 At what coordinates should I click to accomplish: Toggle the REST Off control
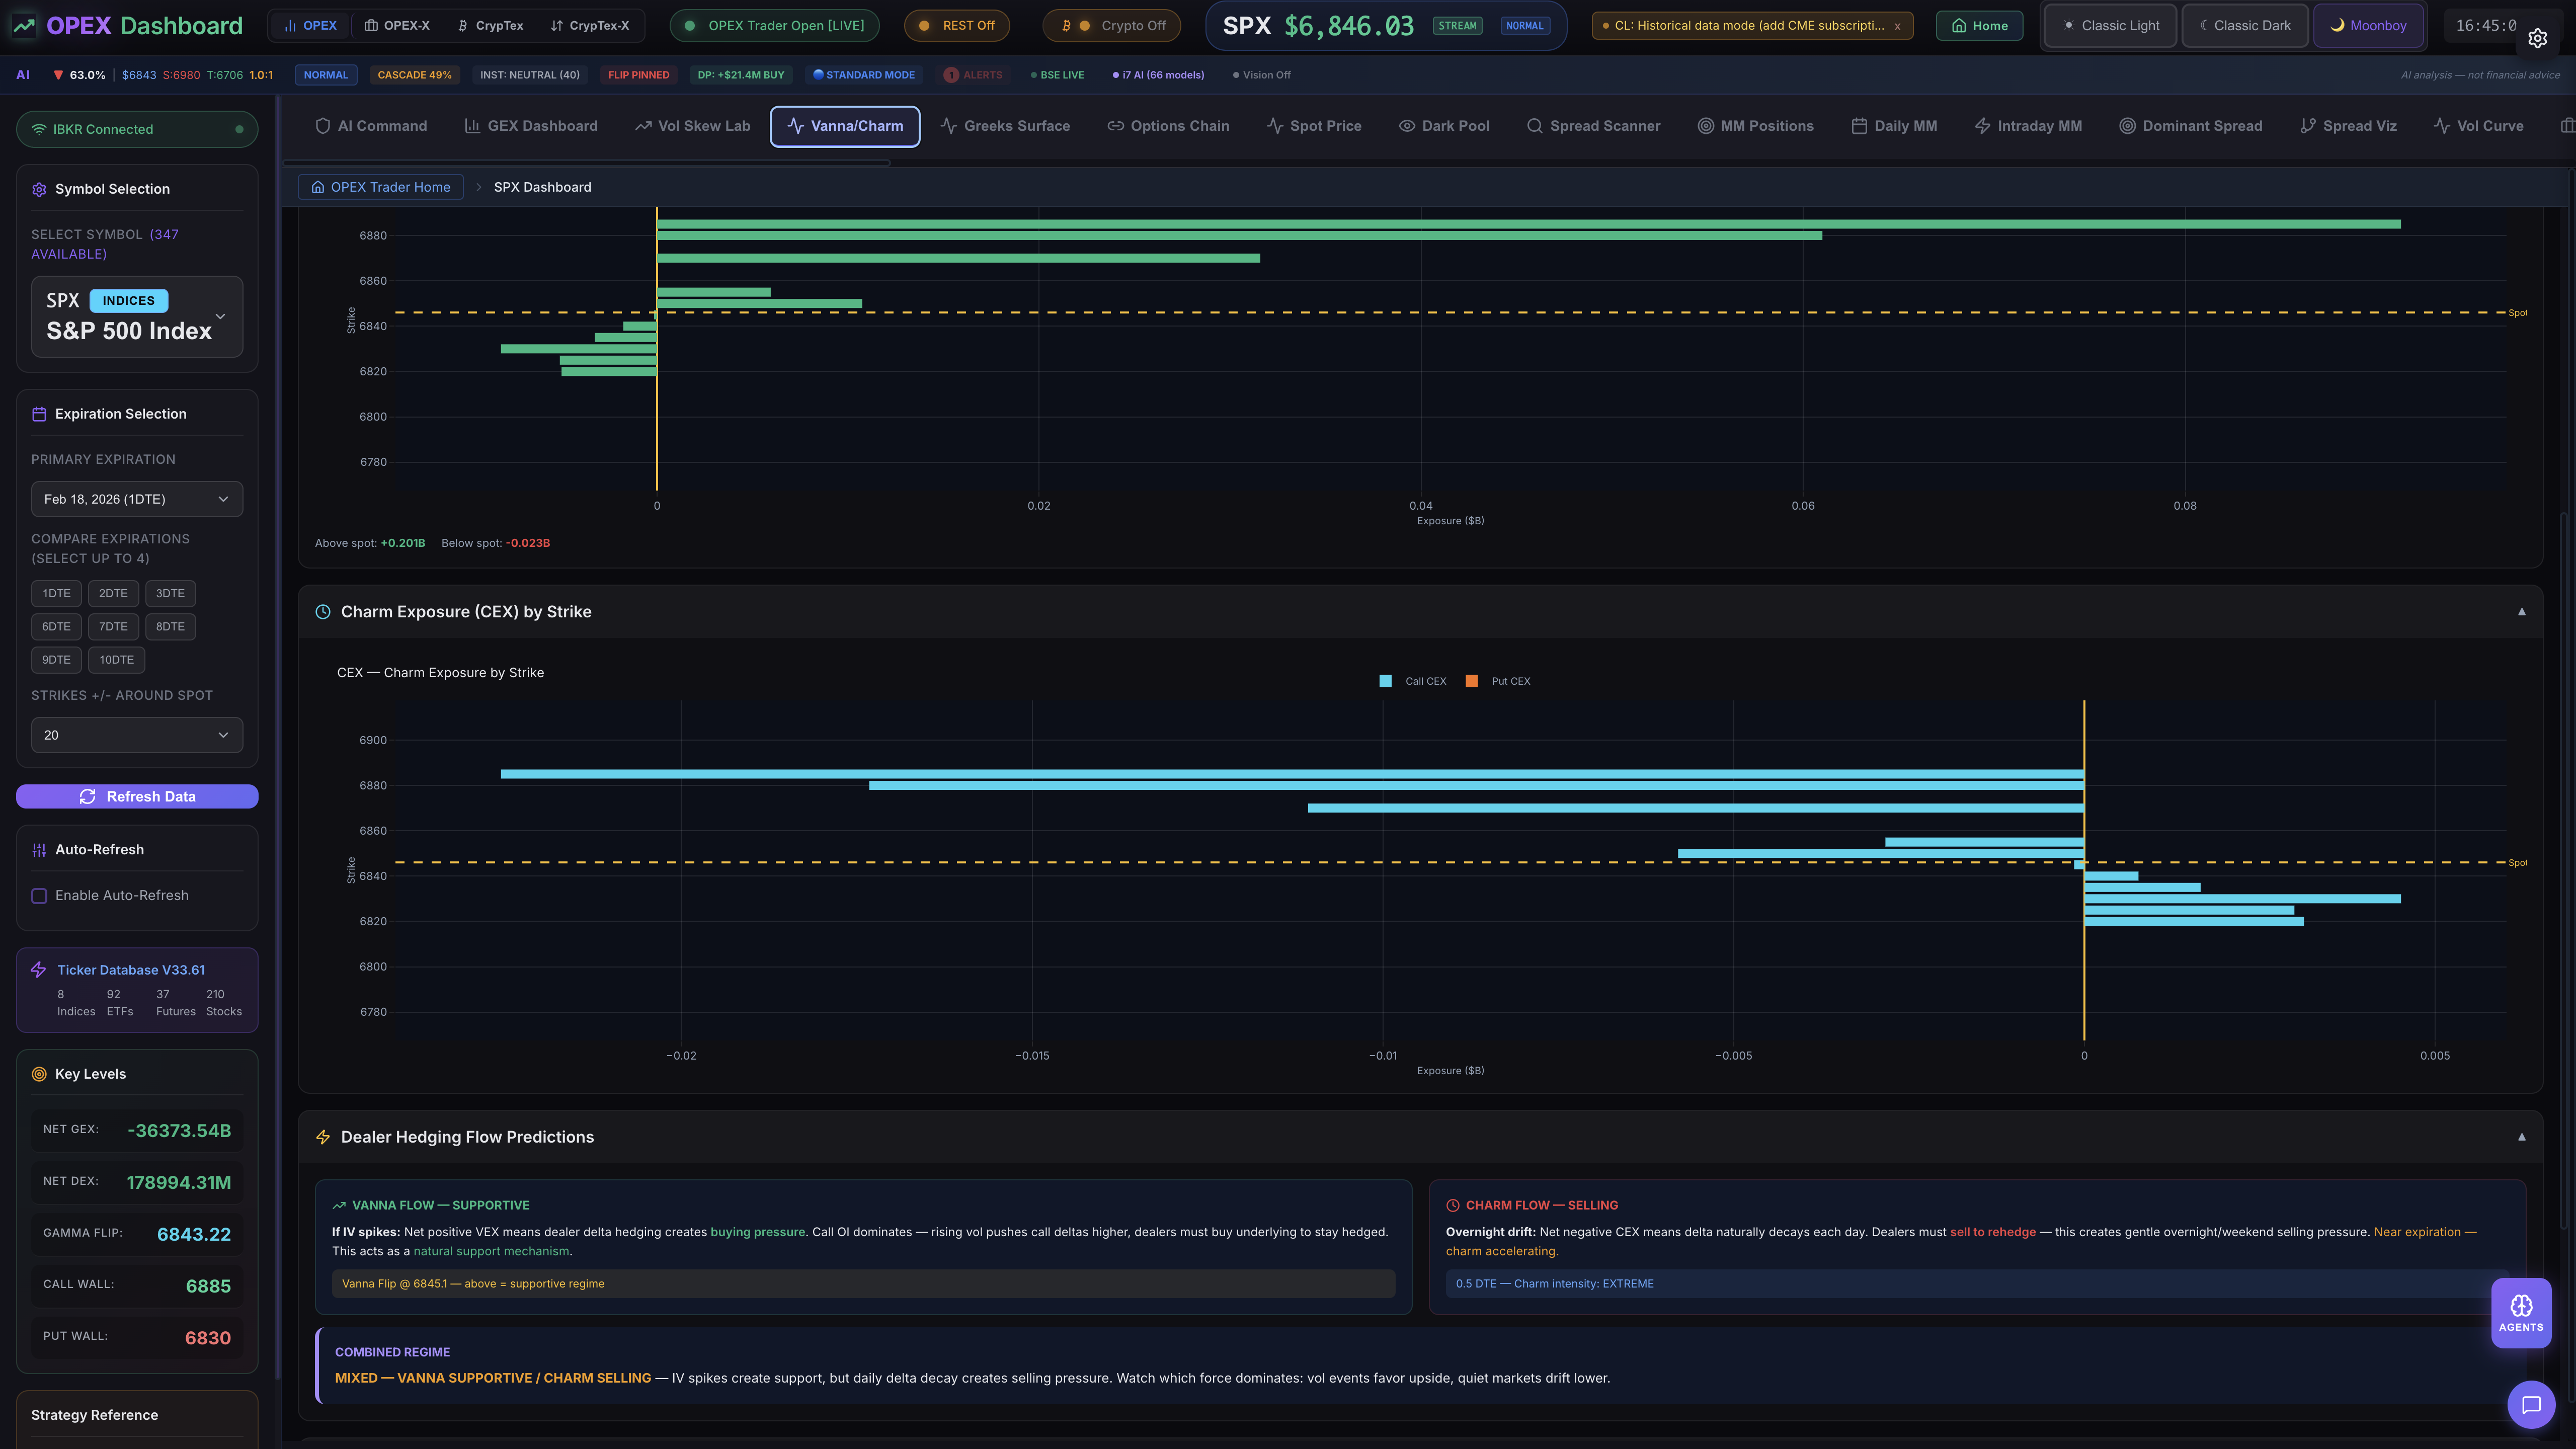pyautogui.click(x=956, y=25)
